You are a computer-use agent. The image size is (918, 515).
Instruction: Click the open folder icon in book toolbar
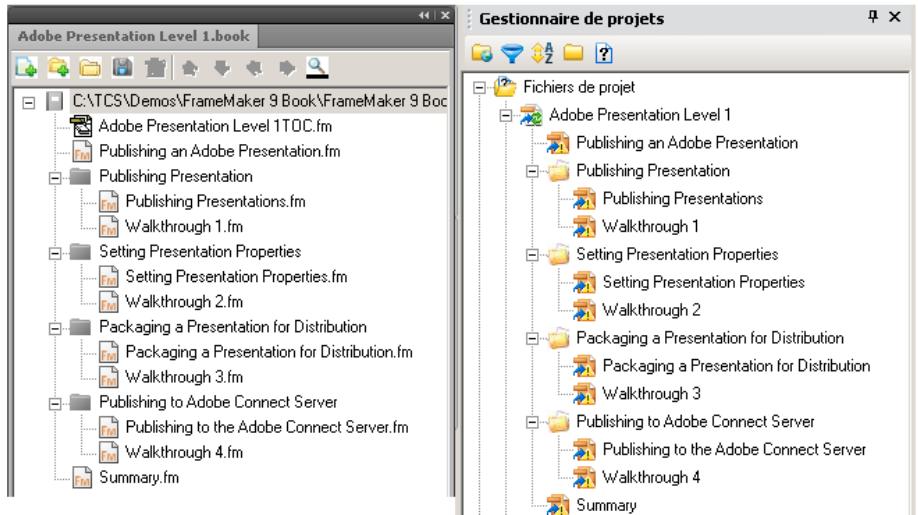tap(90, 68)
